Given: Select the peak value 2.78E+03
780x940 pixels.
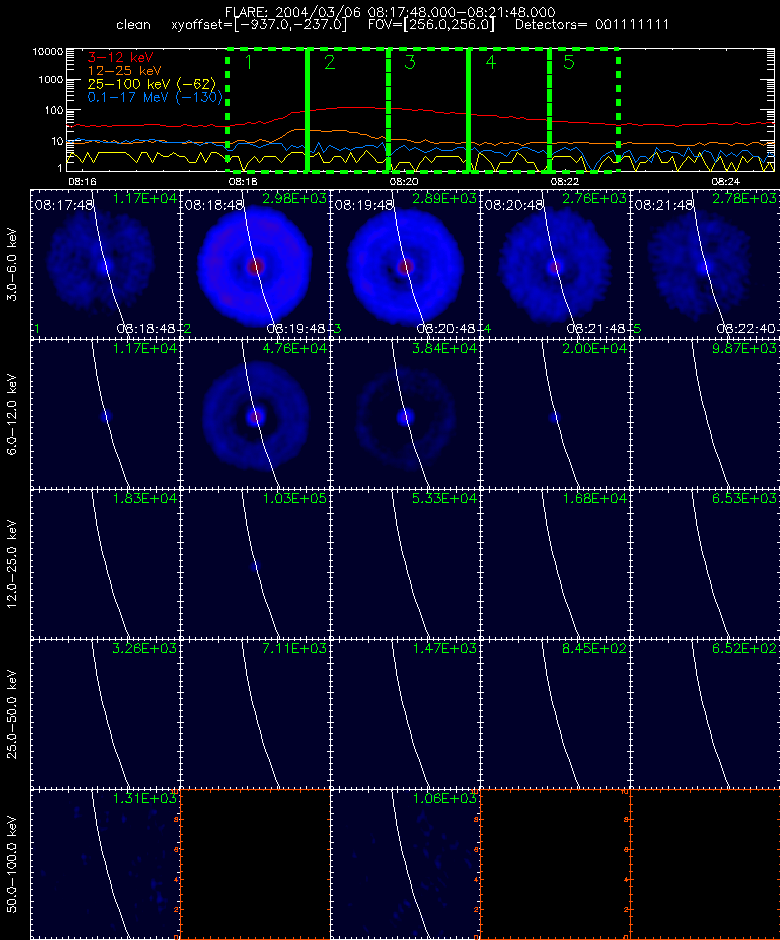Looking at the screenshot, I should coord(745,198).
